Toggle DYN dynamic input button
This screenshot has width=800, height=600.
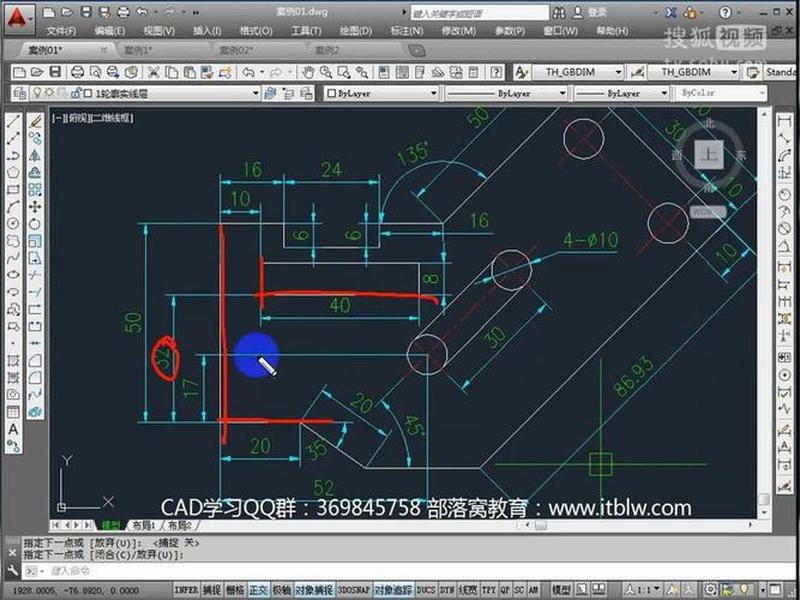(447, 590)
